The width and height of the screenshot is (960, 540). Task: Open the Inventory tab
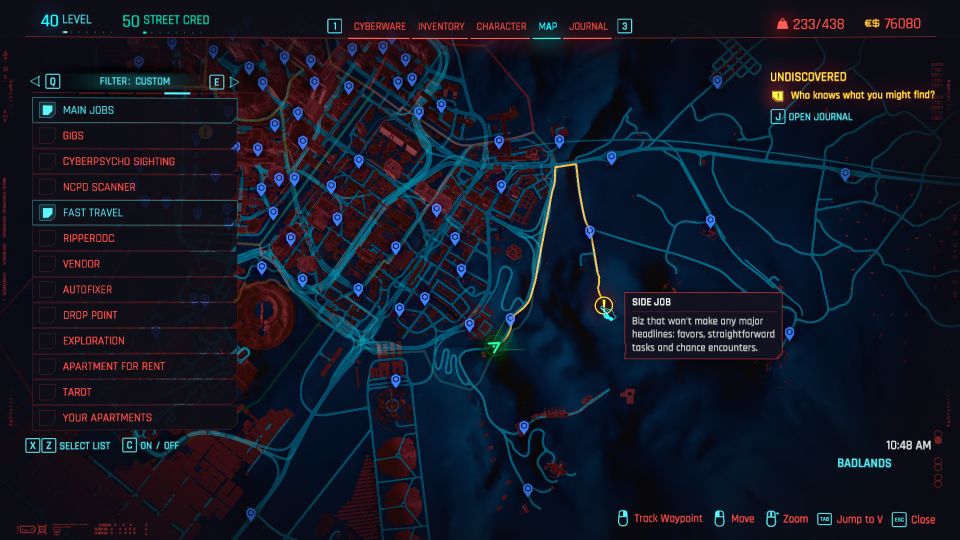(x=441, y=26)
